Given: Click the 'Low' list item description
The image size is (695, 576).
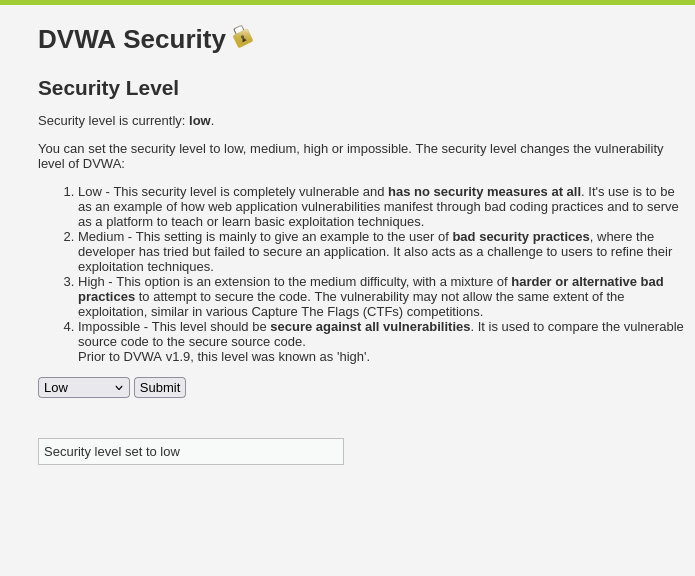Looking at the screenshot, I should click(x=230, y=206).
